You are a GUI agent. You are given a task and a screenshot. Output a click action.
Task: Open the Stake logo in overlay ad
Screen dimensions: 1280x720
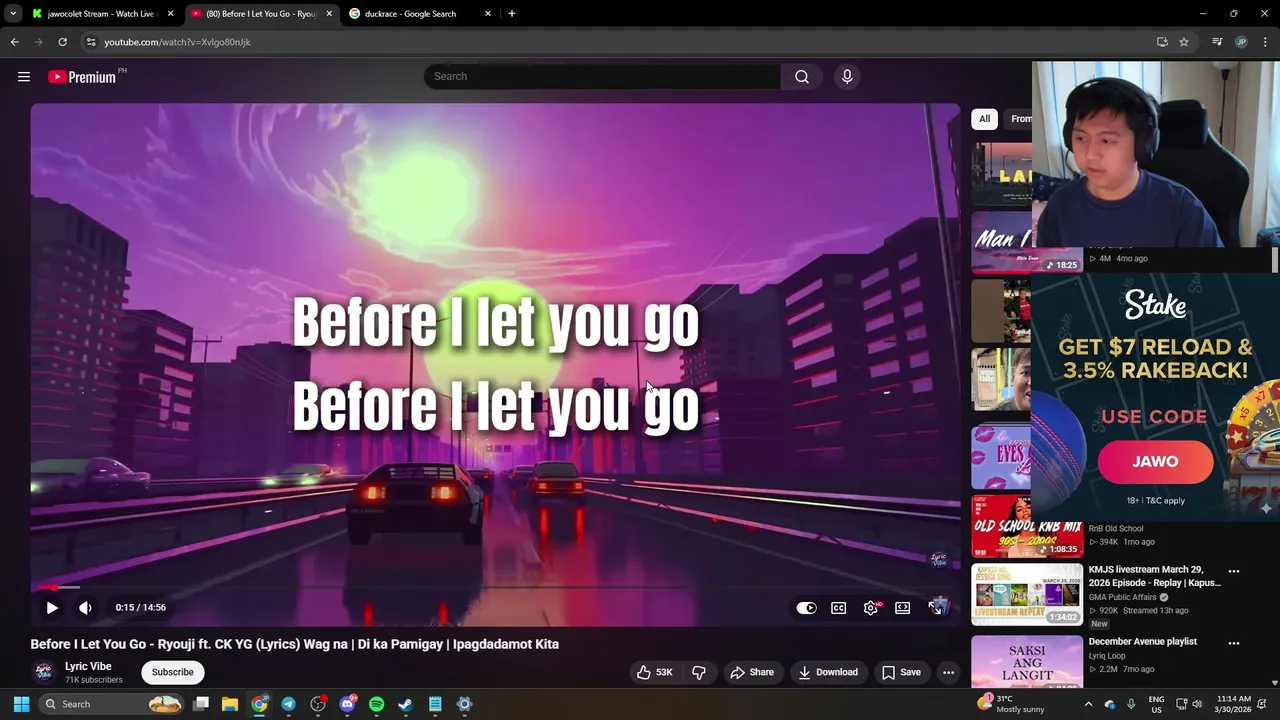1155,304
